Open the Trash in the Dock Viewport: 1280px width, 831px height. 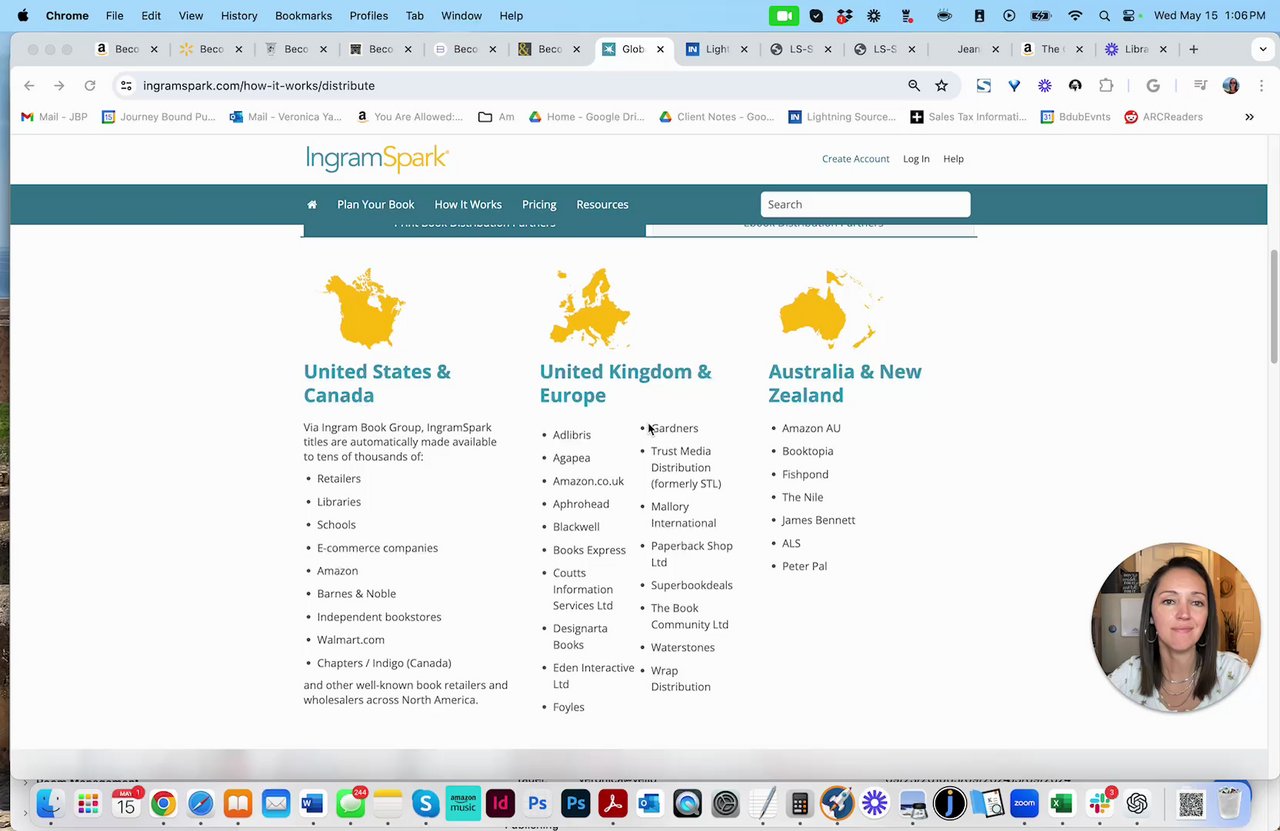[x=1229, y=803]
